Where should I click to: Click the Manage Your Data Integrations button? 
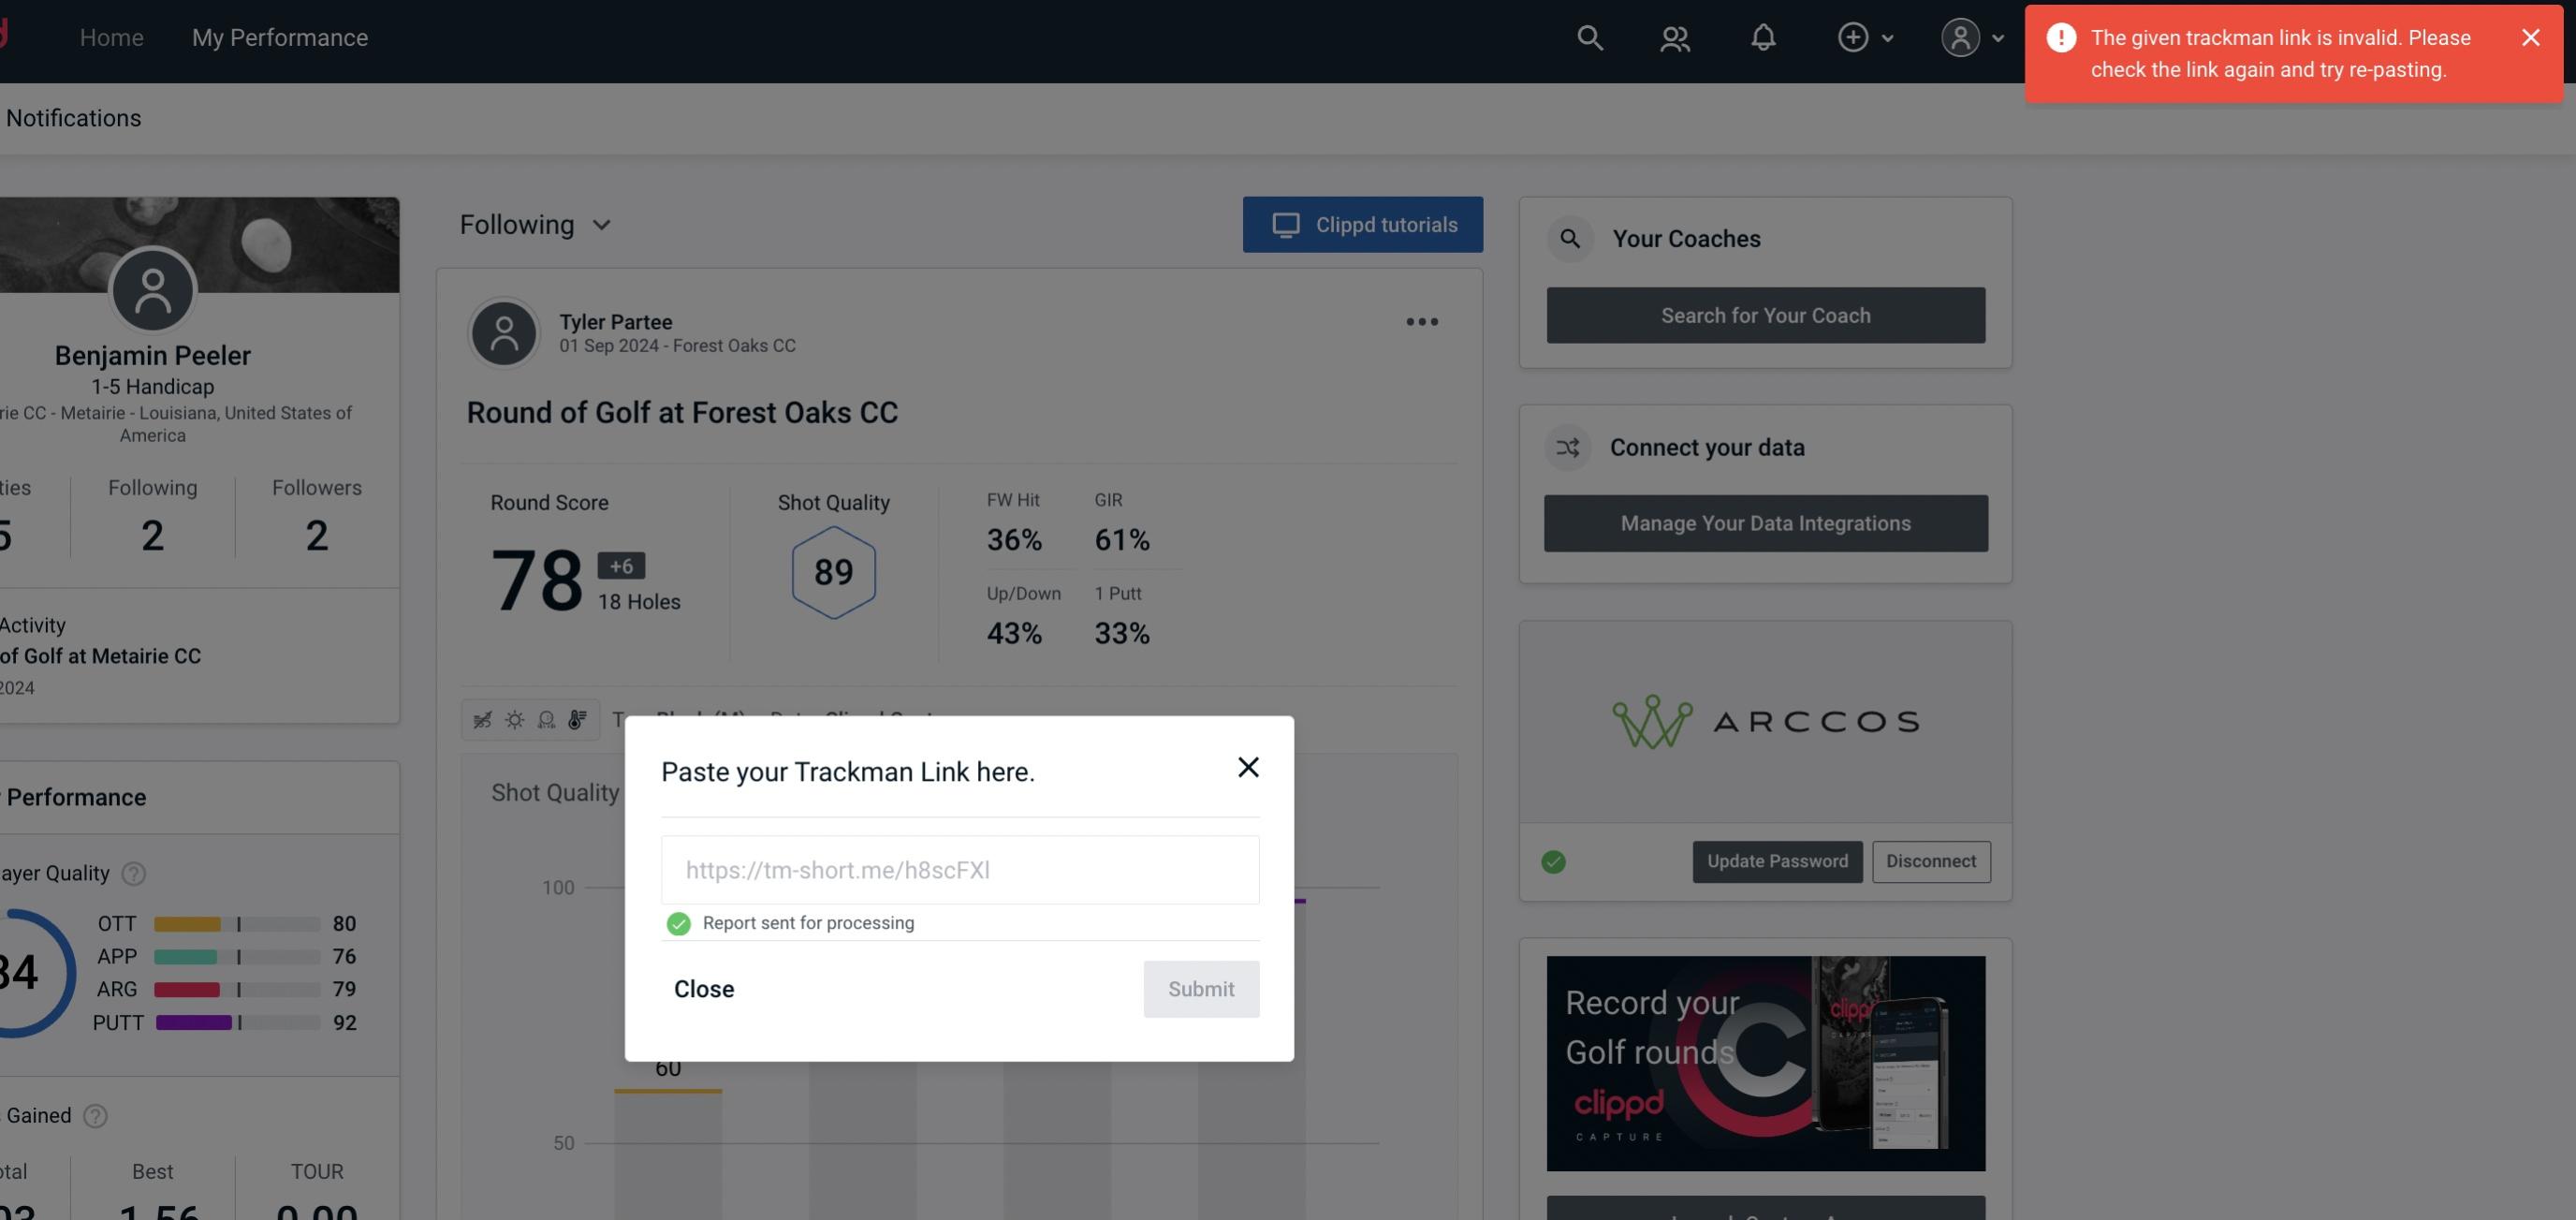(x=1764, y=522)
